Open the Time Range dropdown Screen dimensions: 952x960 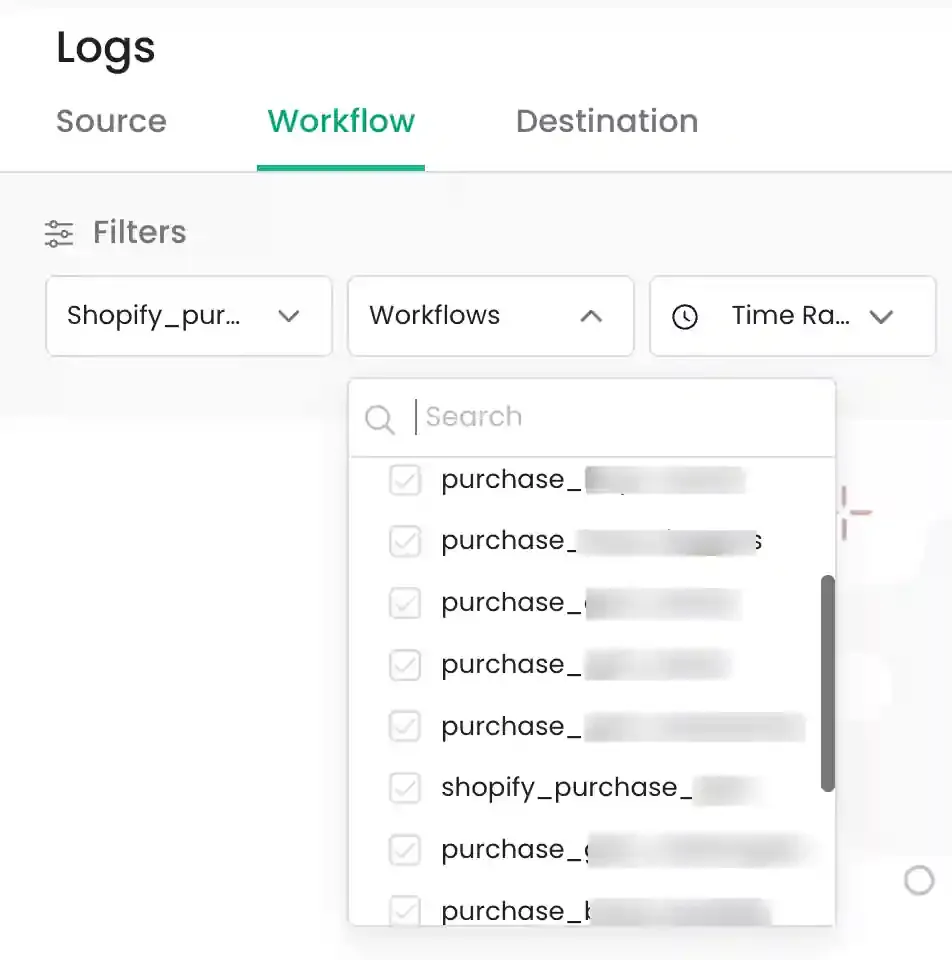click(x=793, y=316)
